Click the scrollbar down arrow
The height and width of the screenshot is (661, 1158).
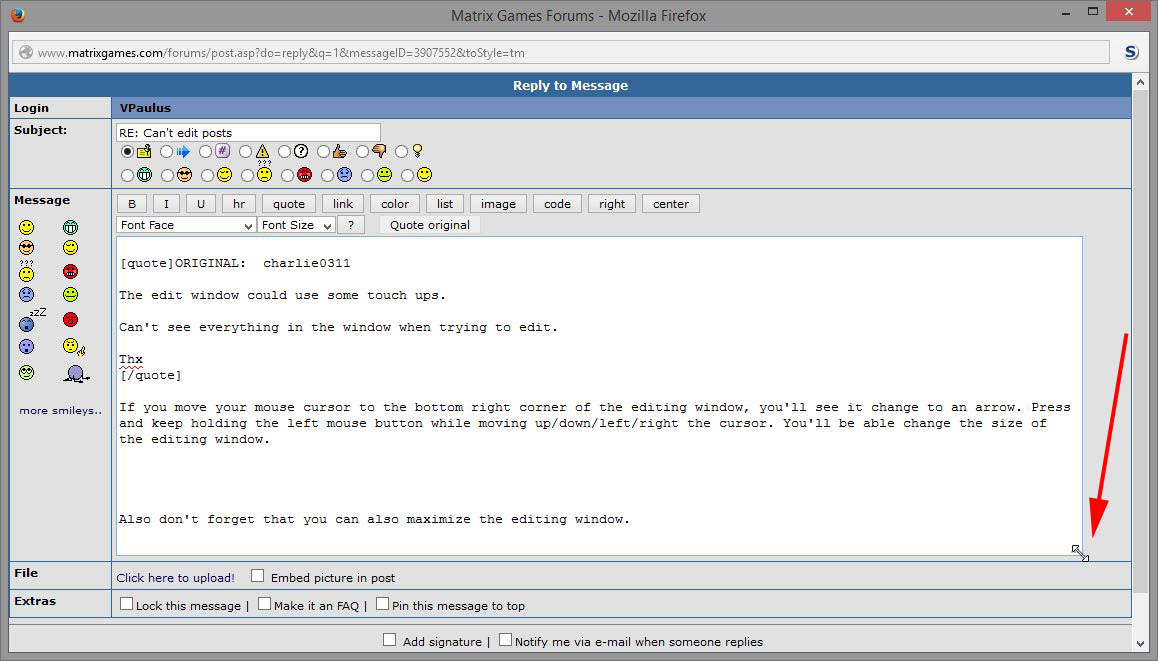pos(1140,644)
